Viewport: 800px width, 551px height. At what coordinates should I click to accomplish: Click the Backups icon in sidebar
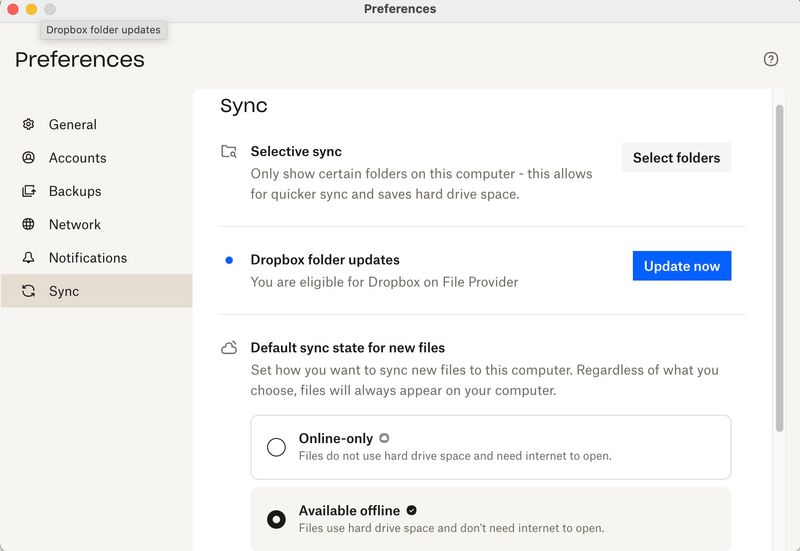click(x=28, y=191)
